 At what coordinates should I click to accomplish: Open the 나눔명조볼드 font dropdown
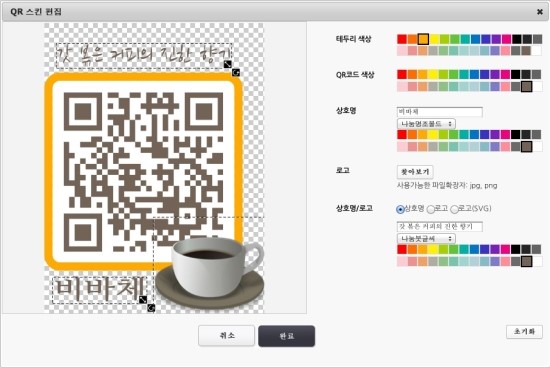coord(426,124)
